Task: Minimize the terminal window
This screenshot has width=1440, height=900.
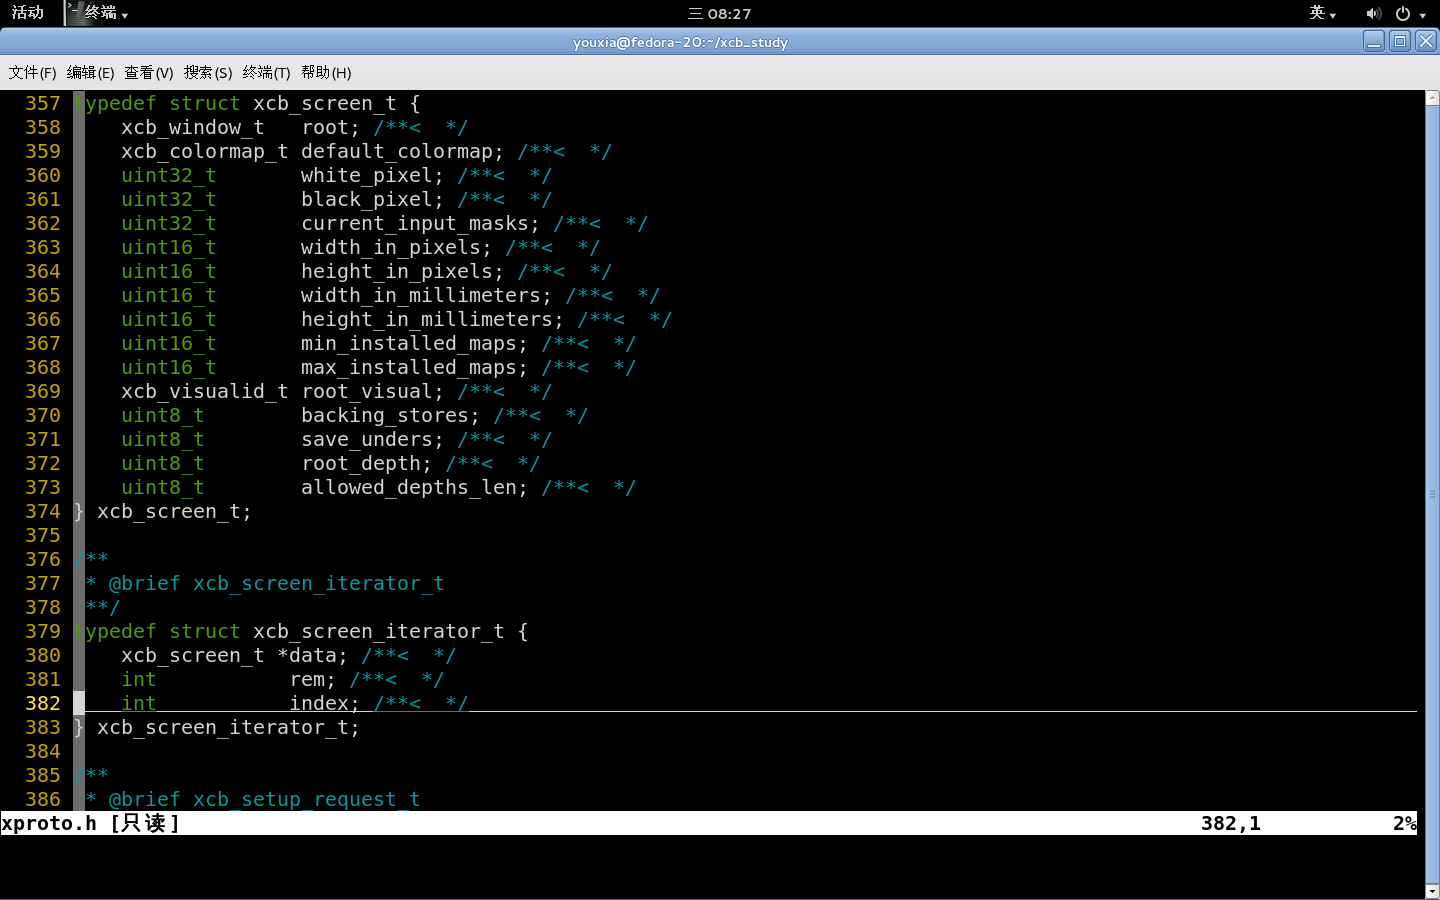Action: pos(1374,41)
